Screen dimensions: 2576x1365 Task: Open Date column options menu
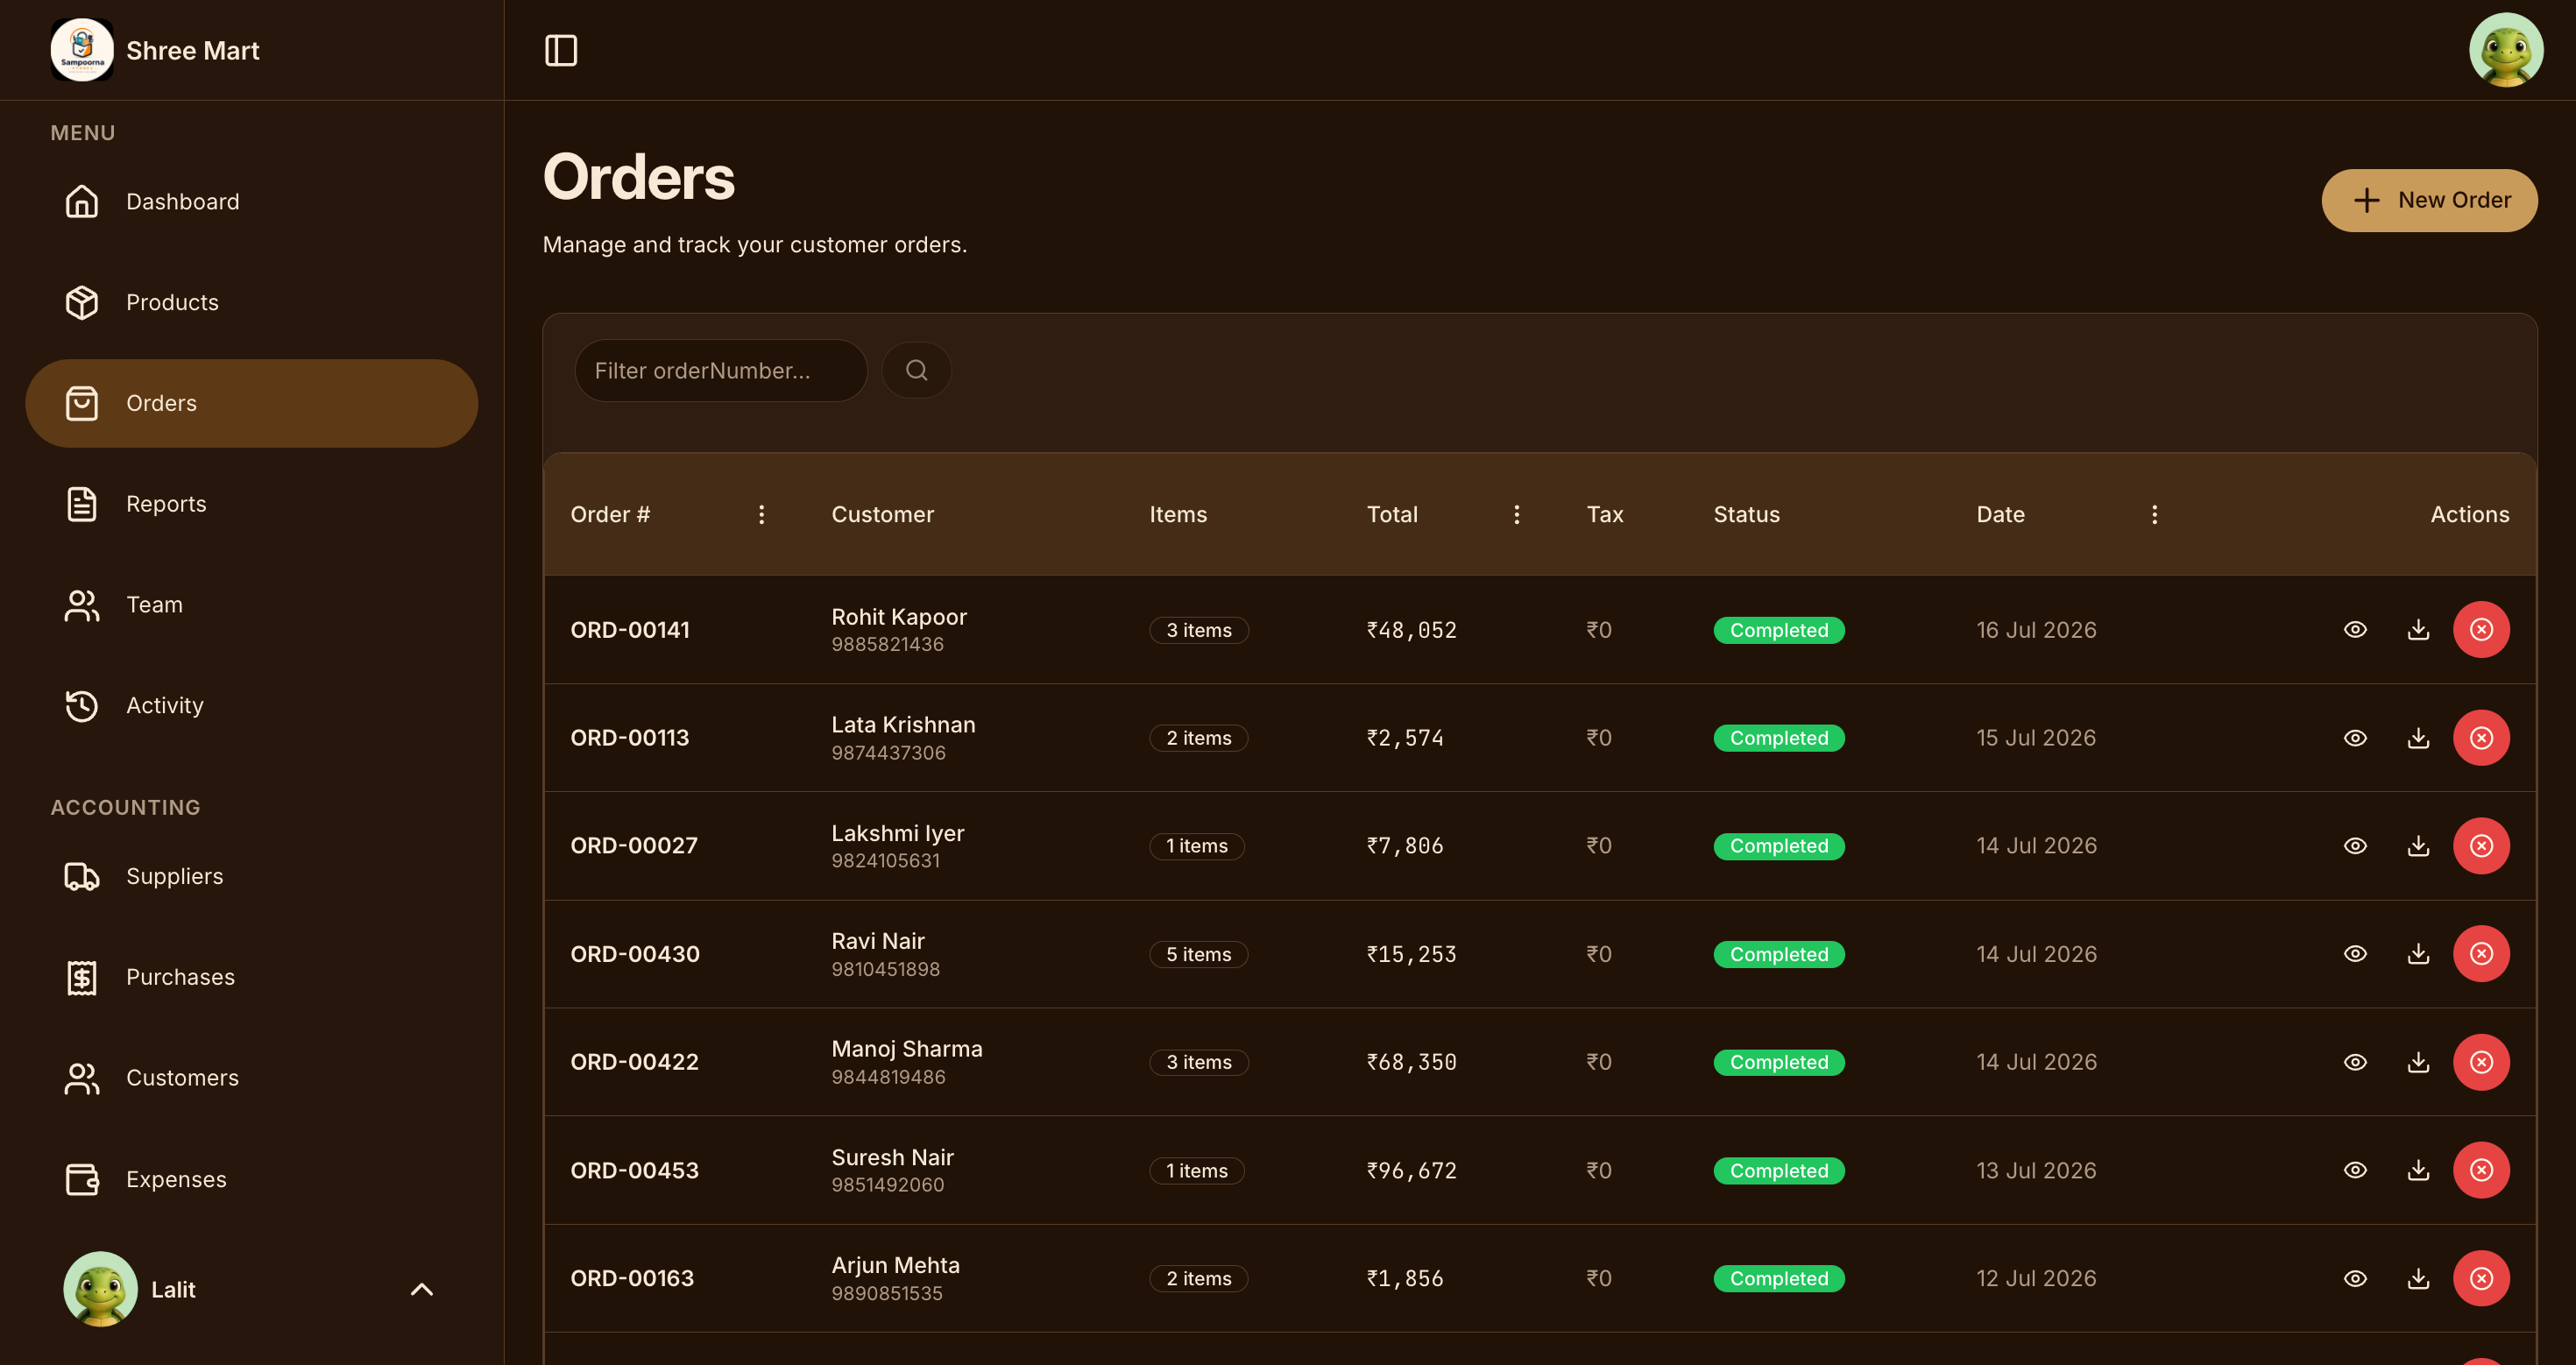(2154, 514)
